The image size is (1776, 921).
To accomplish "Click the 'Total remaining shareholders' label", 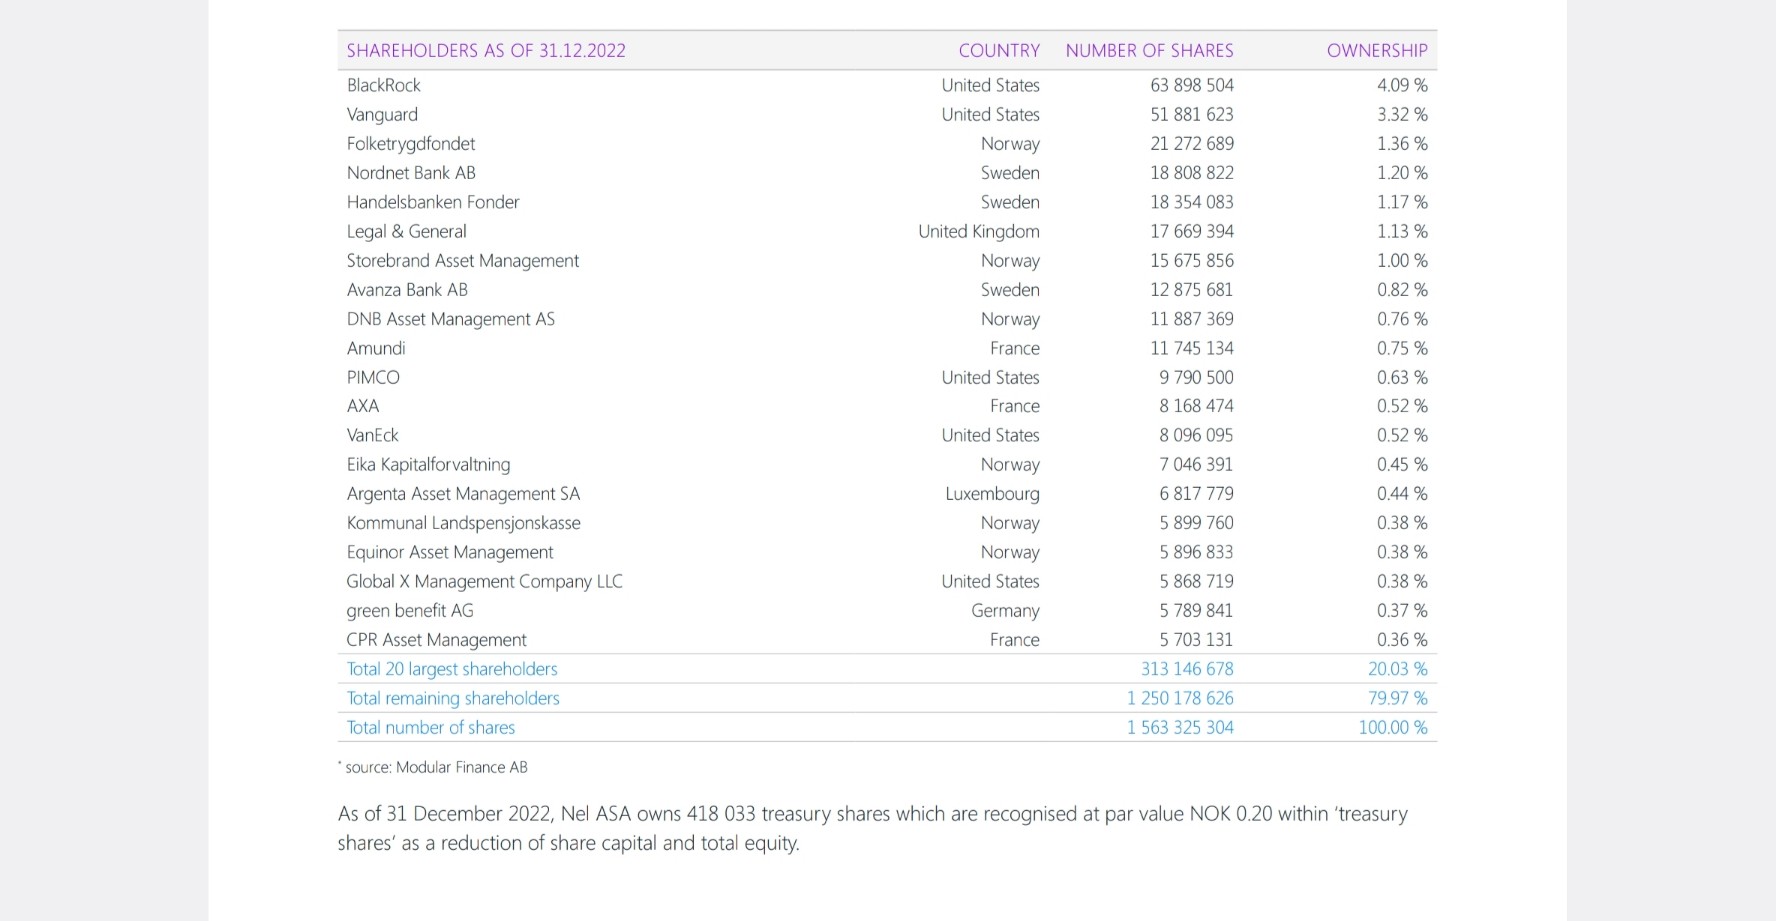I will point(453,698).
